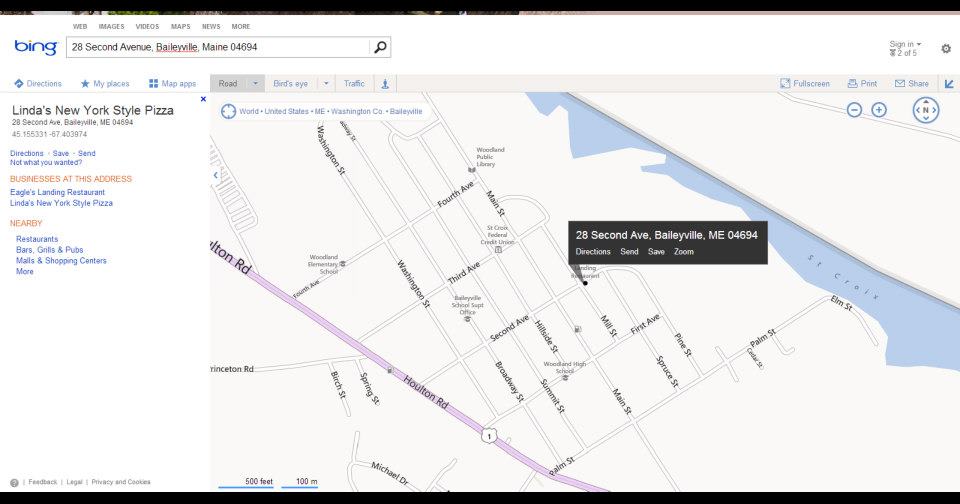960x504 pixels.
Task: Click the Woodland Public Library map icon
Action: tap(471, 170)
